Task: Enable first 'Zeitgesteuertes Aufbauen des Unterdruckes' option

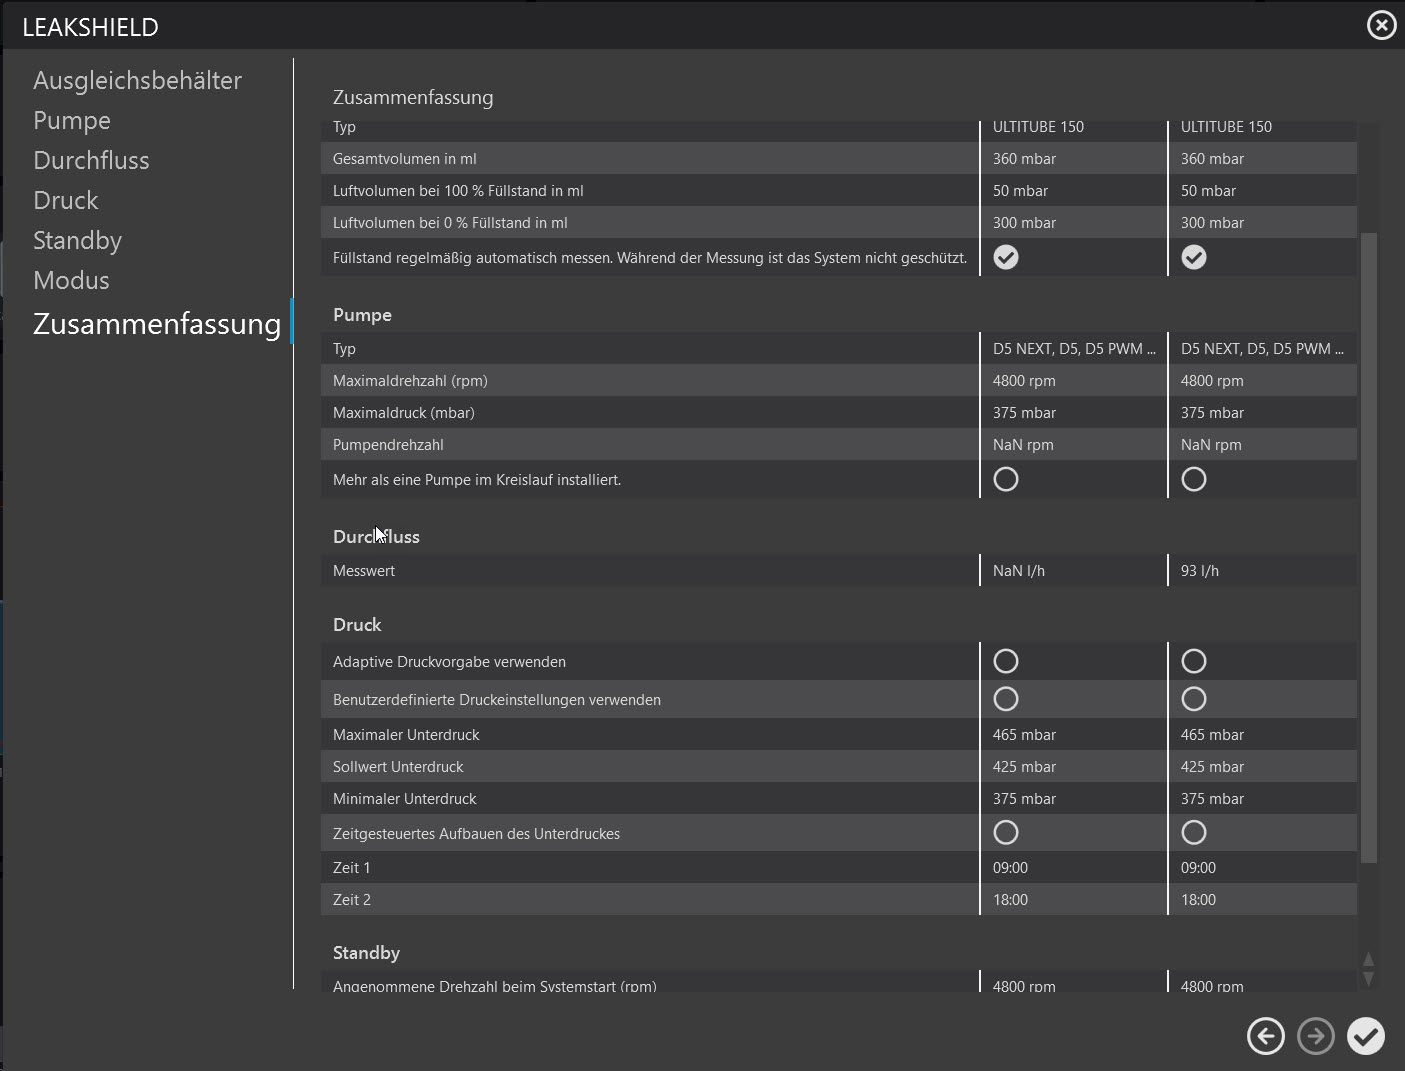Action: 1006,833
